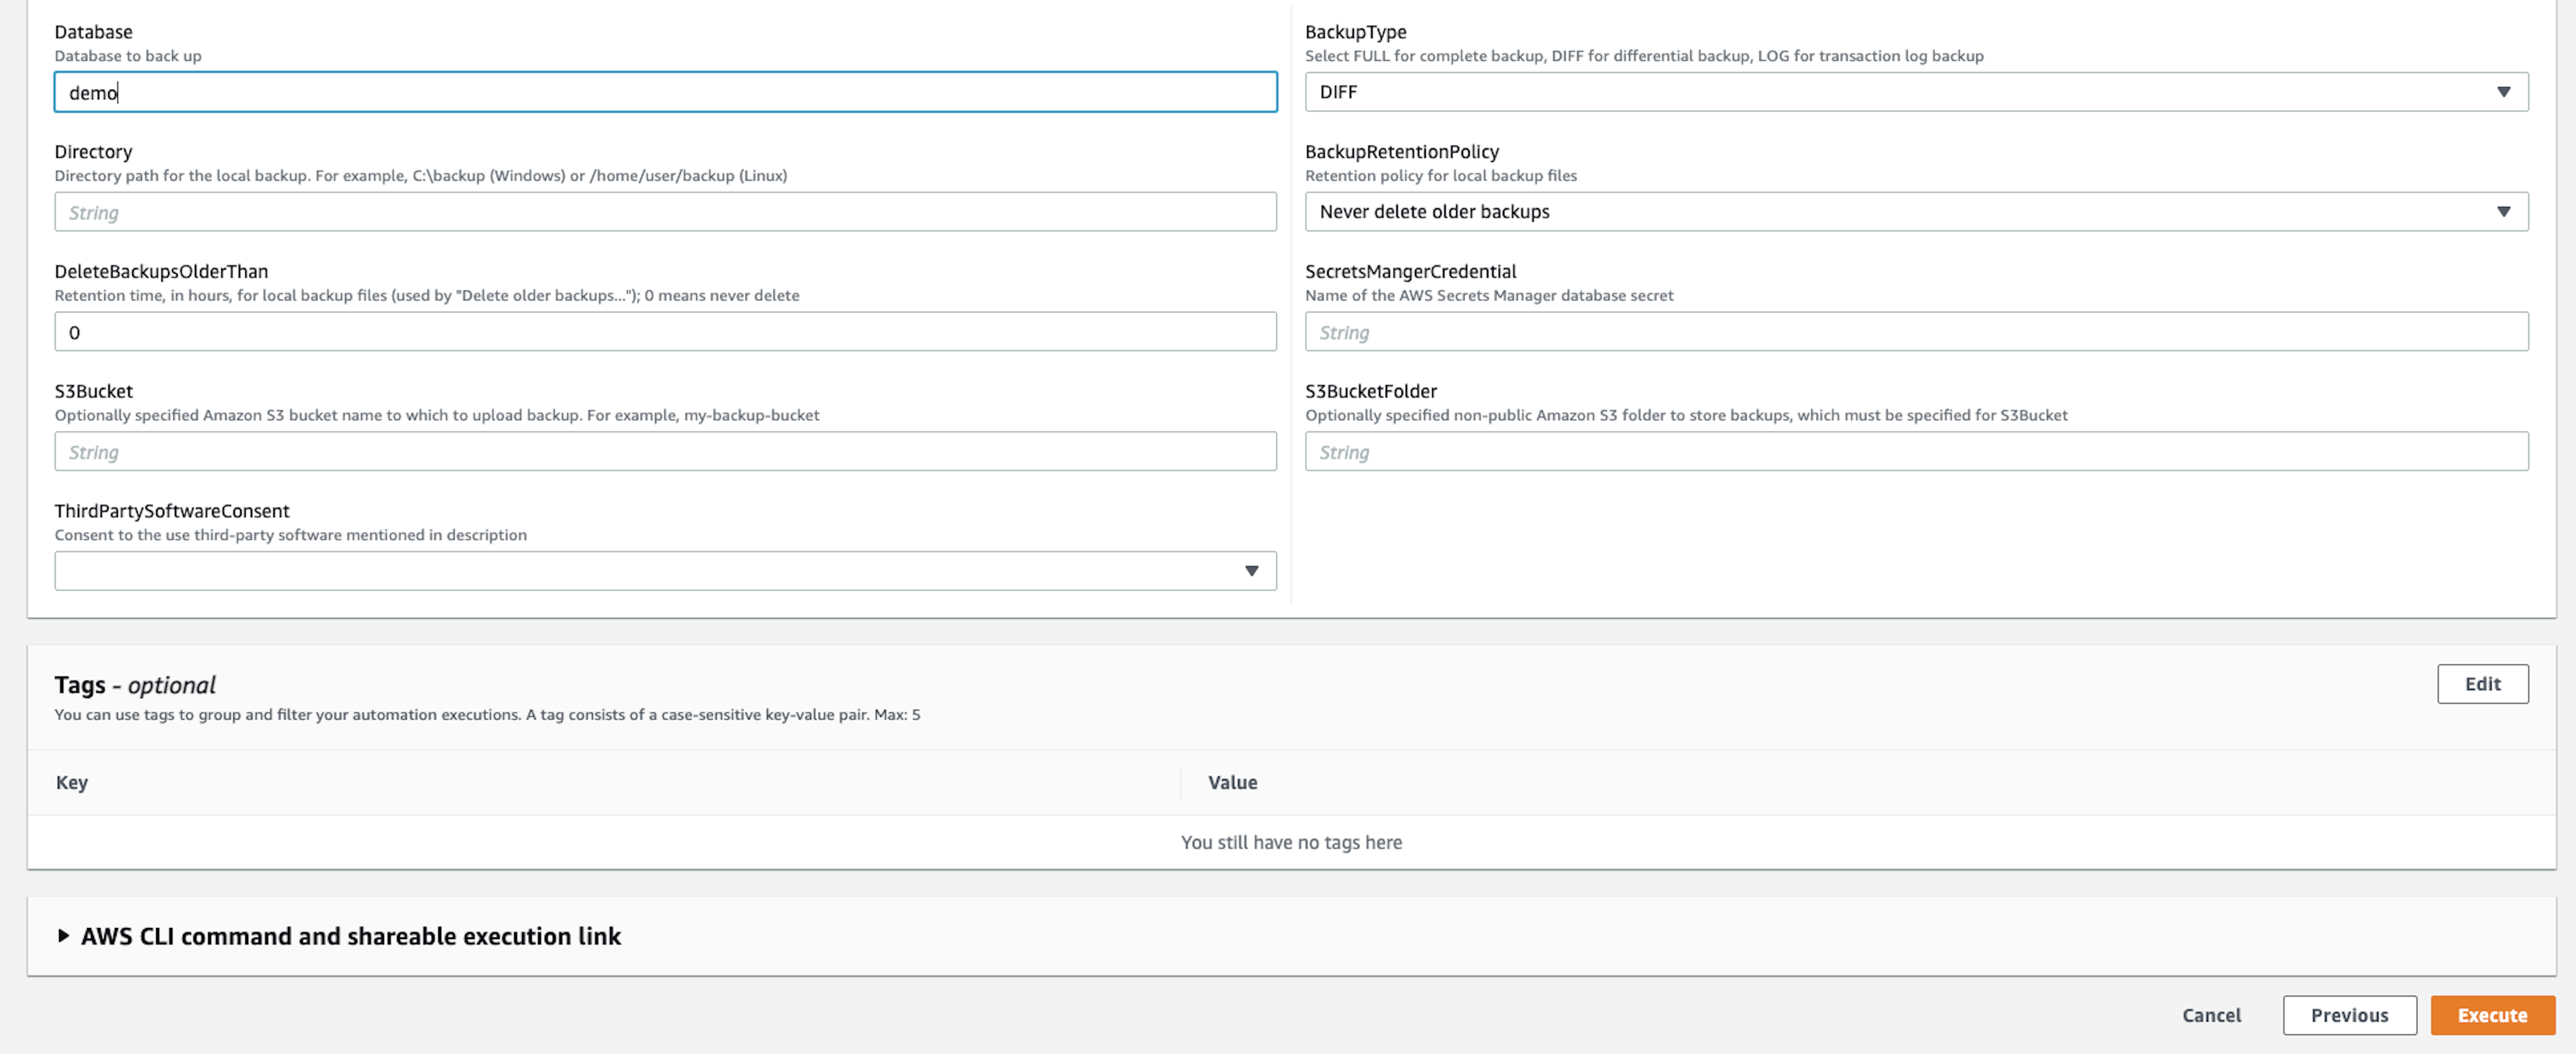Click the S3BucketFolder input field
Image resolution: width=2576 pixels, height=1054 pixels.
(1916, 452)
